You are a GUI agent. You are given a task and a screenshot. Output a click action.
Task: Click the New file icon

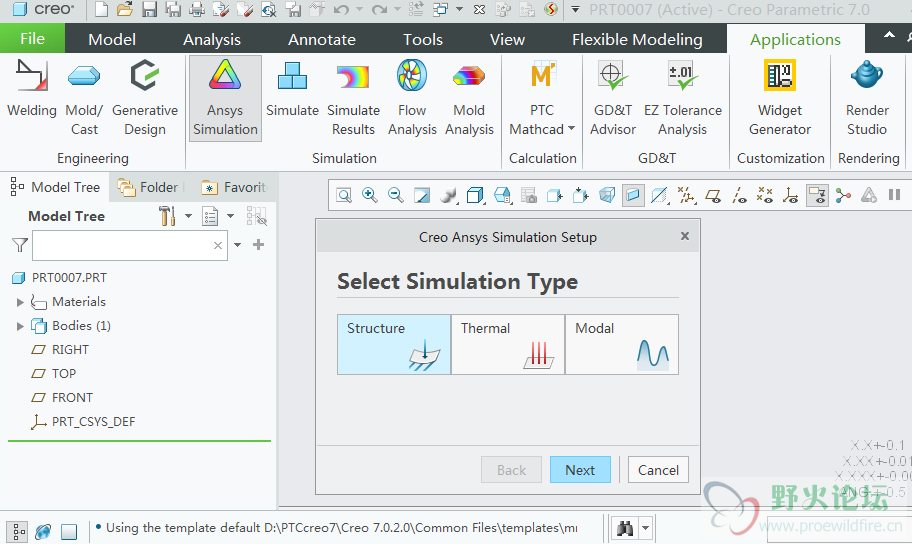[101, 9]
